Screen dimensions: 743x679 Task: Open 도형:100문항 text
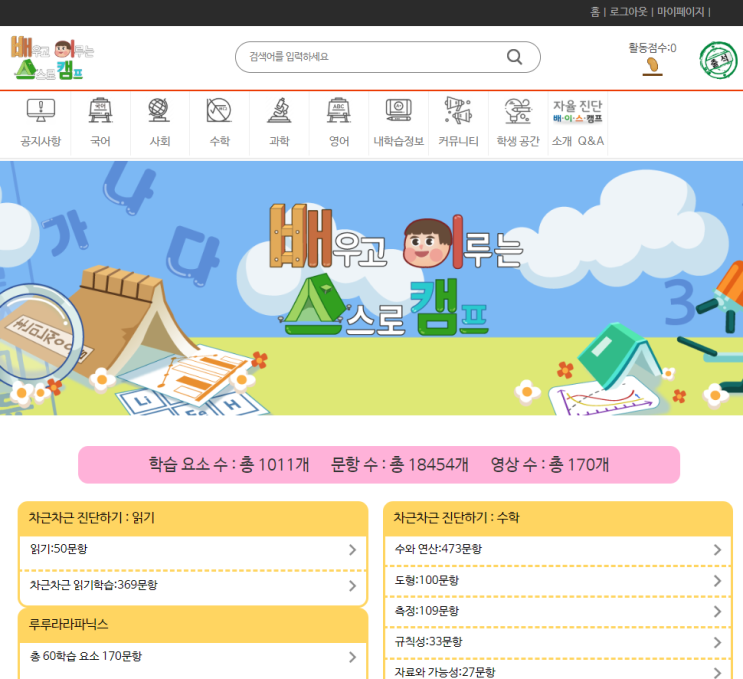point(427,580)
